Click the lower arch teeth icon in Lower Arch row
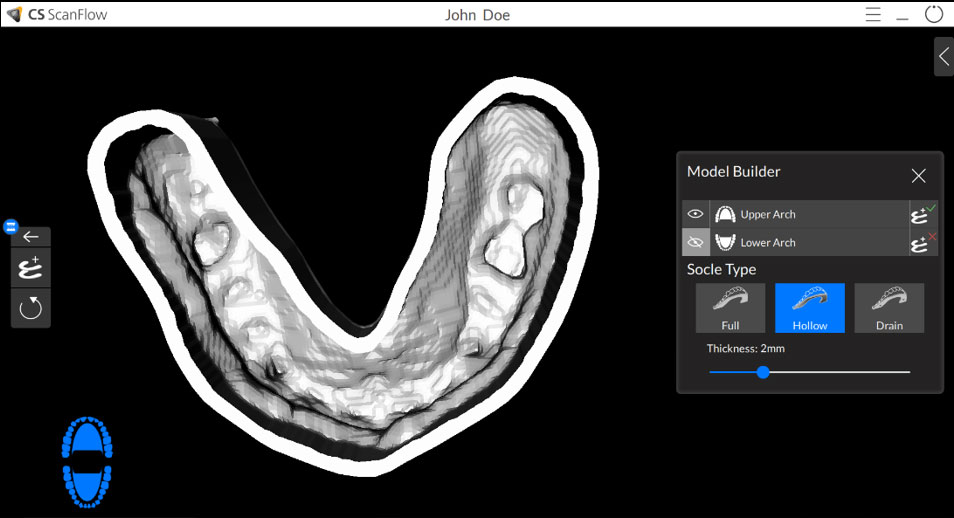954x518 pixels. [x=725, y=242]
